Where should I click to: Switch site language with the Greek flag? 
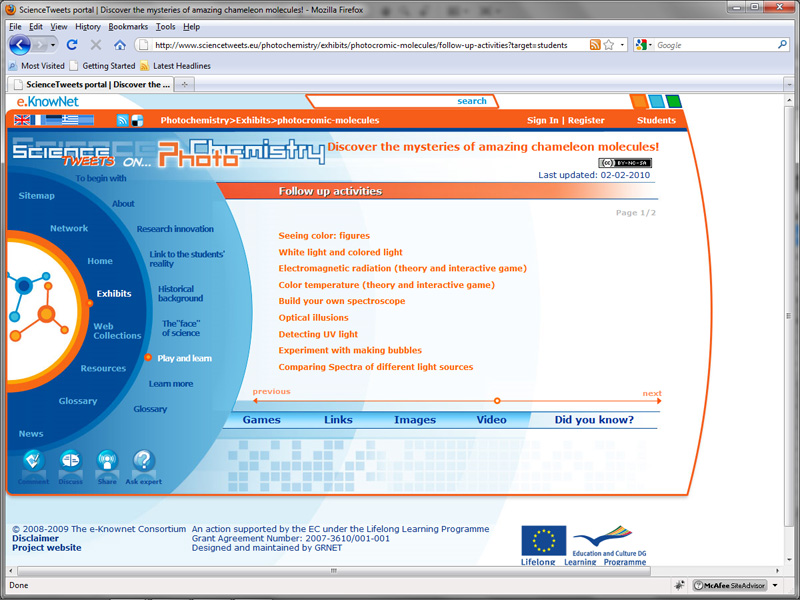(70, 120)
